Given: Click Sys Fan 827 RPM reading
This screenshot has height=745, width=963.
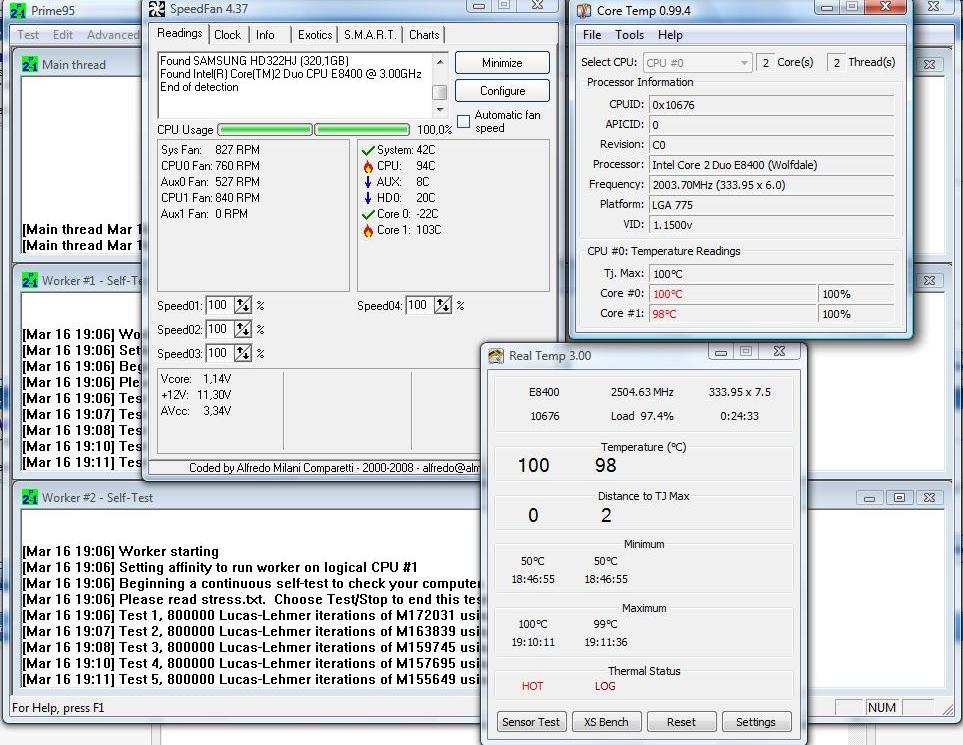Looking at the screenshot, I should coord(210,150).
